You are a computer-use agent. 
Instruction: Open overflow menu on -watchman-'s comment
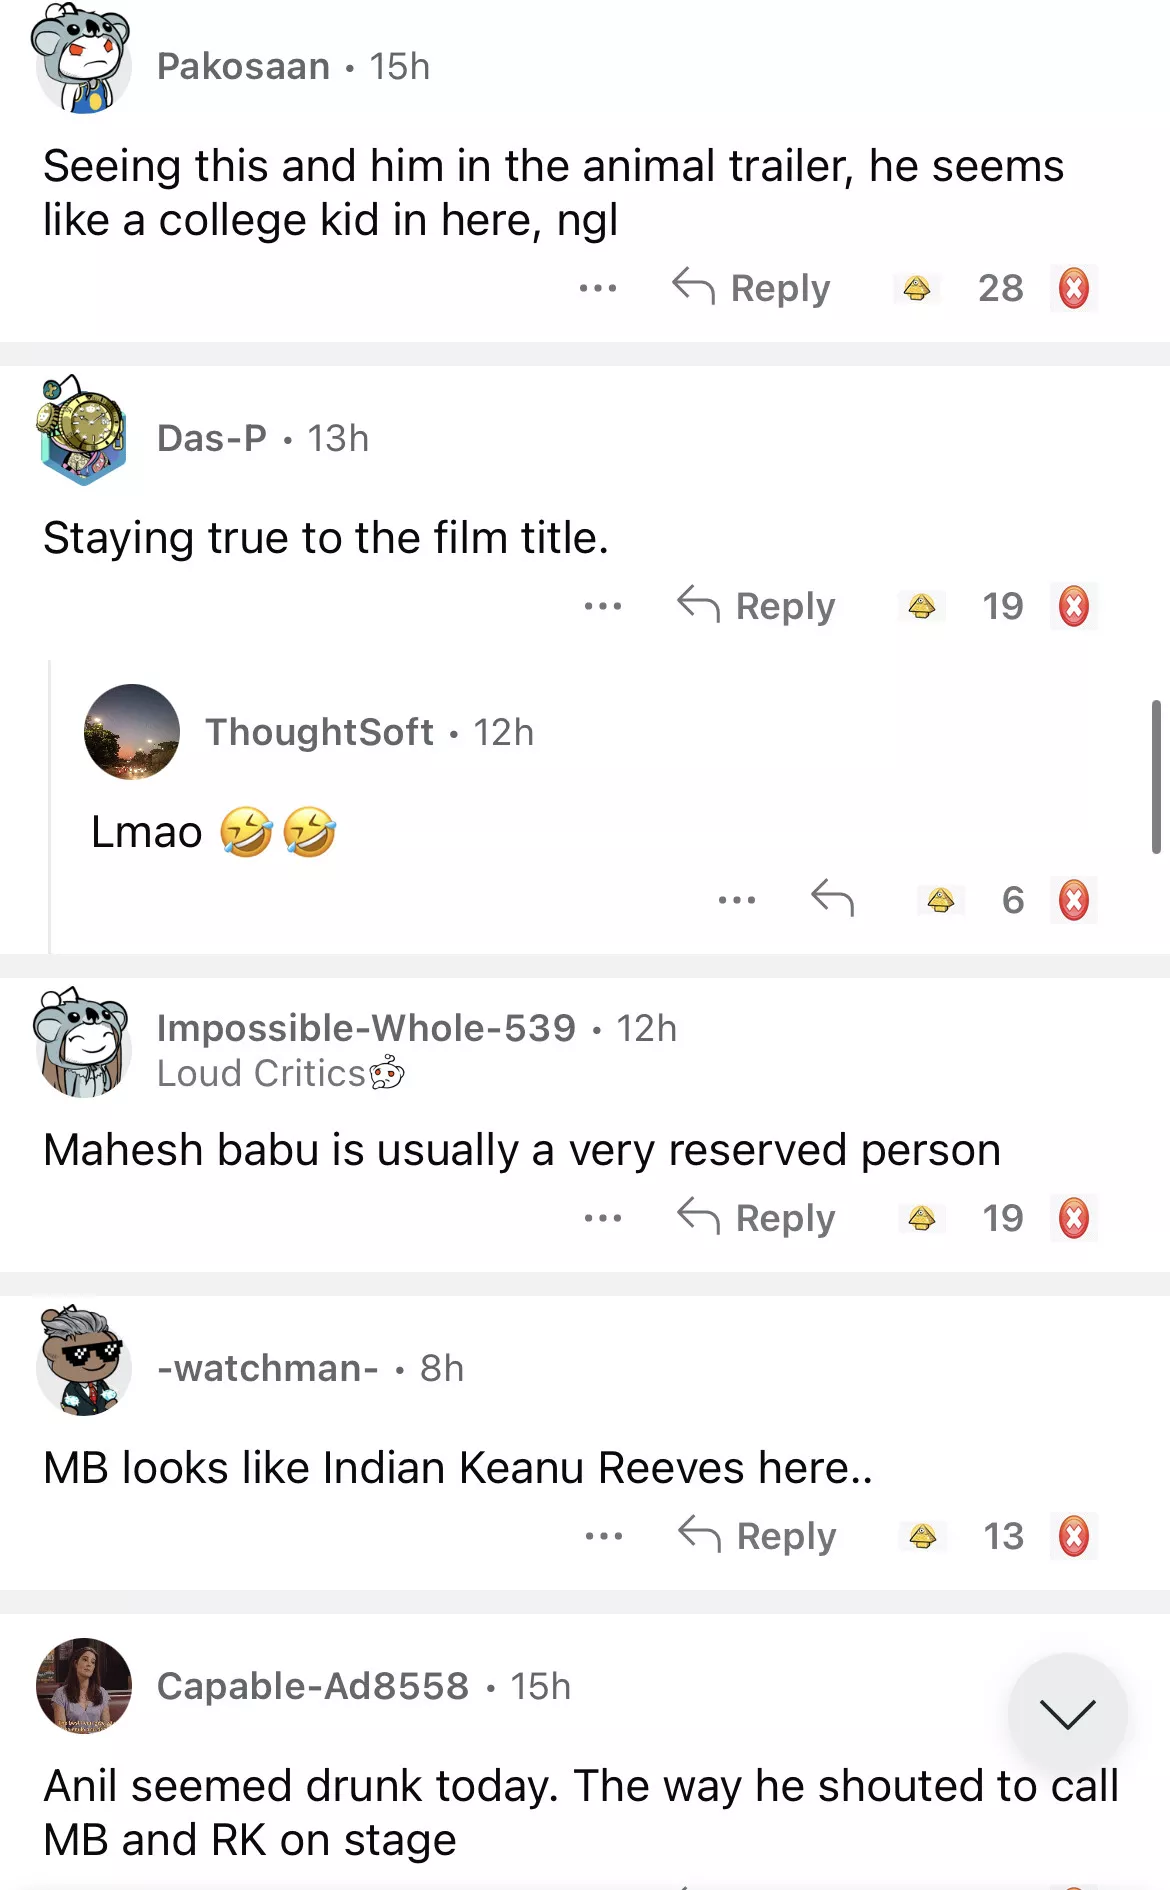point(604,1536)
